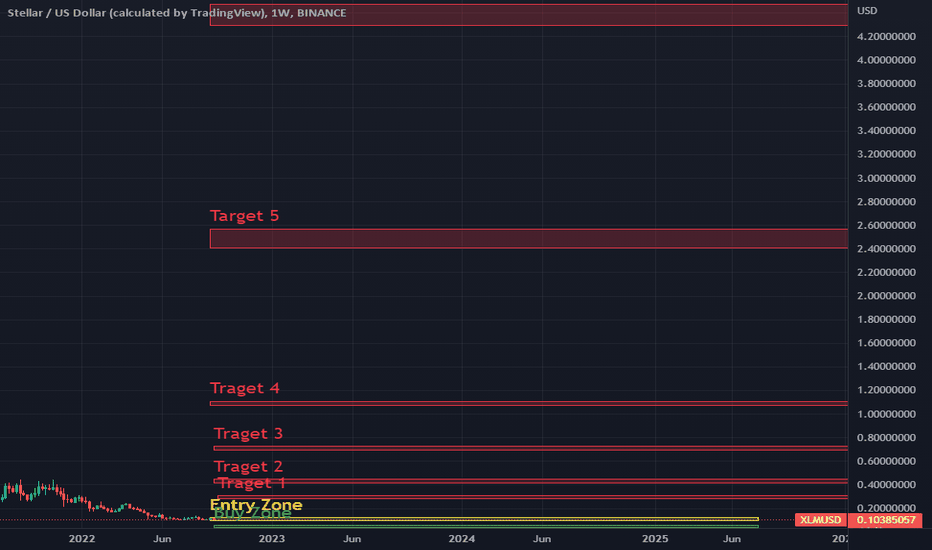Click the 2.00000000 price axis label
The width and height of the screenshot is (932, 550).
coord(886,296)
